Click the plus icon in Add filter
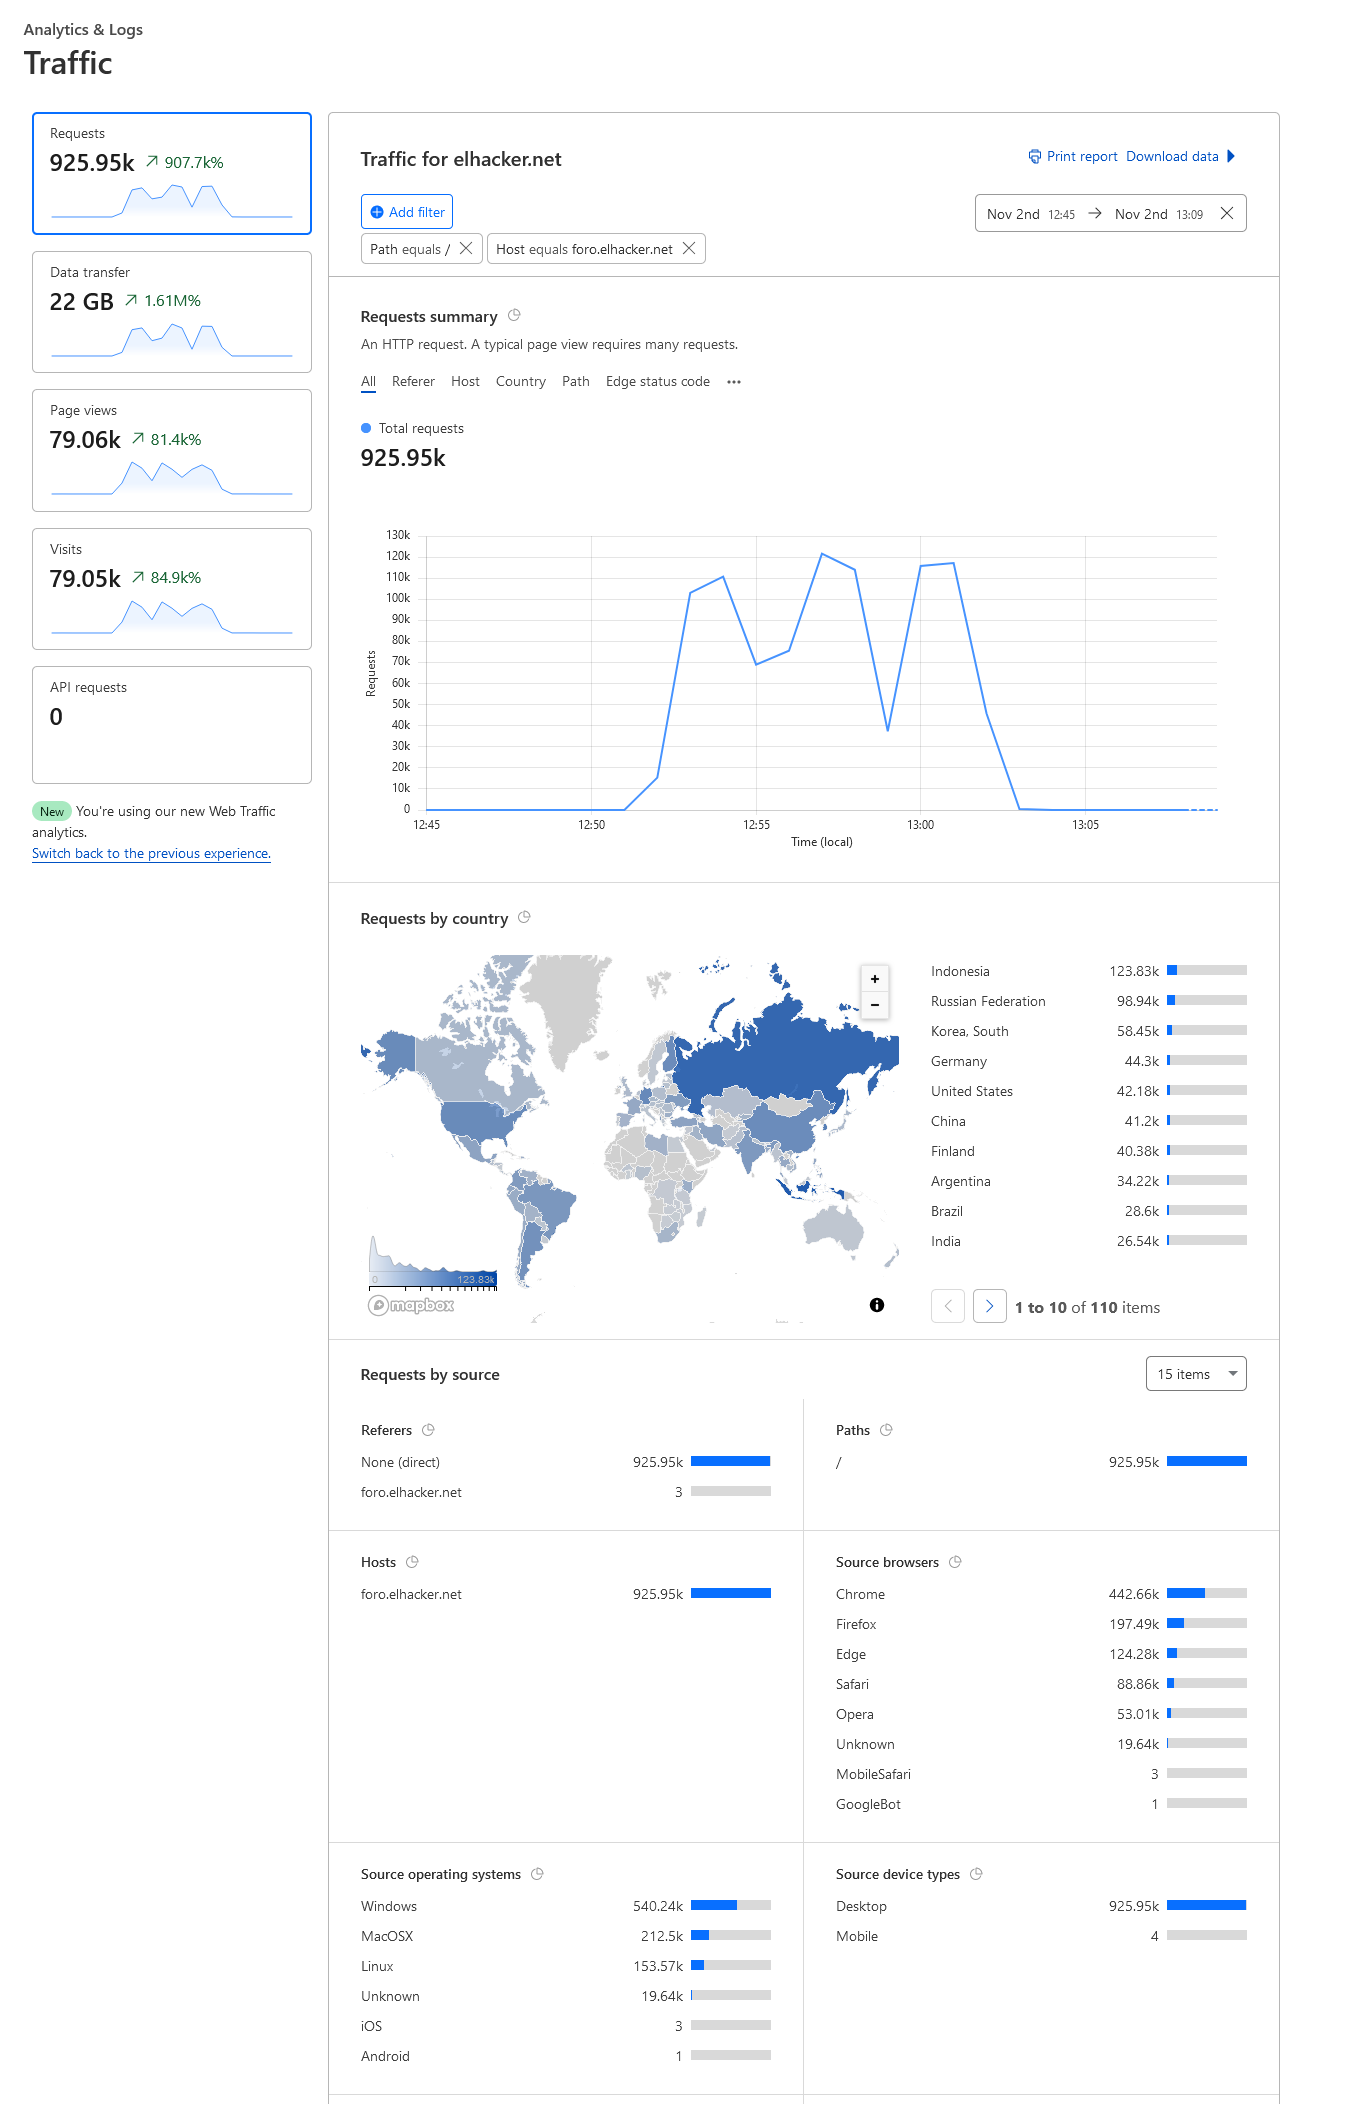This screenshot has width=1351, height=2104. [x=377, y=212]
